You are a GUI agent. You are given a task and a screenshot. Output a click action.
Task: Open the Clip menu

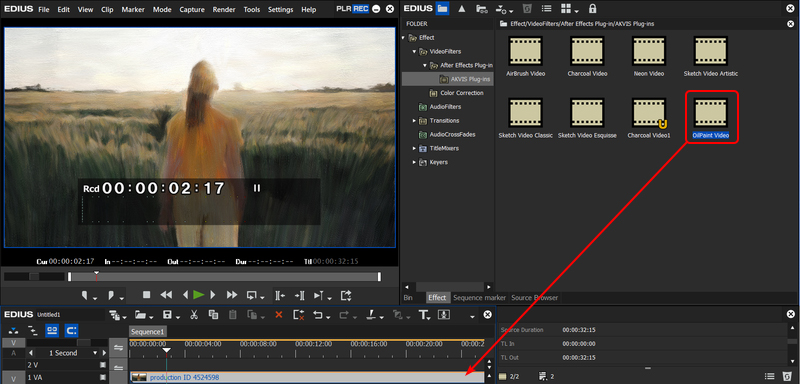click(x=107, y=9)
